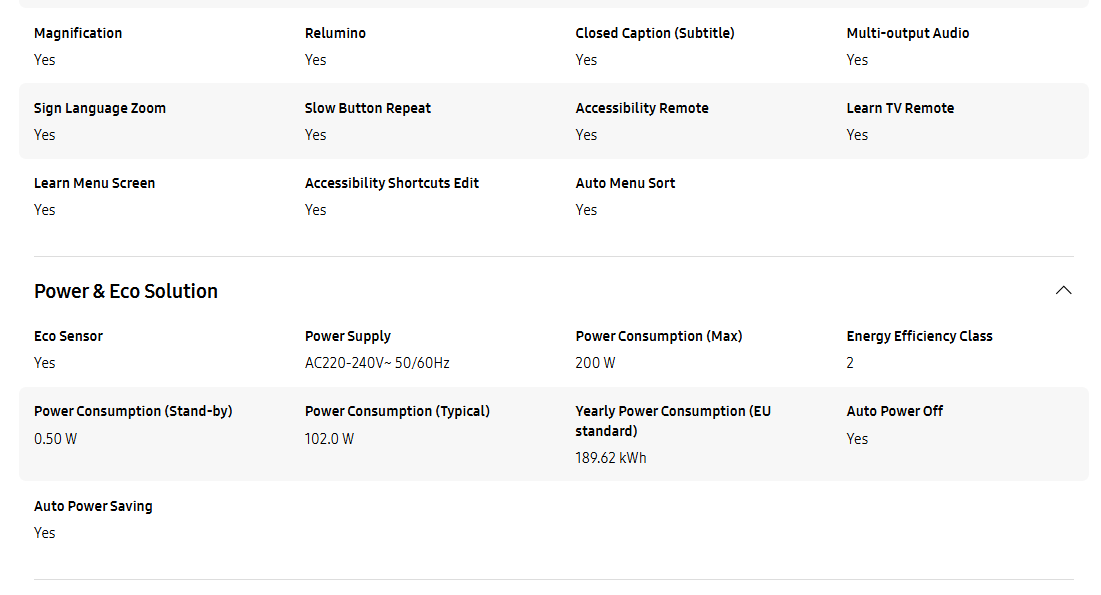Select the AC220-240V~ 50/60Hz value

point(377,363)
